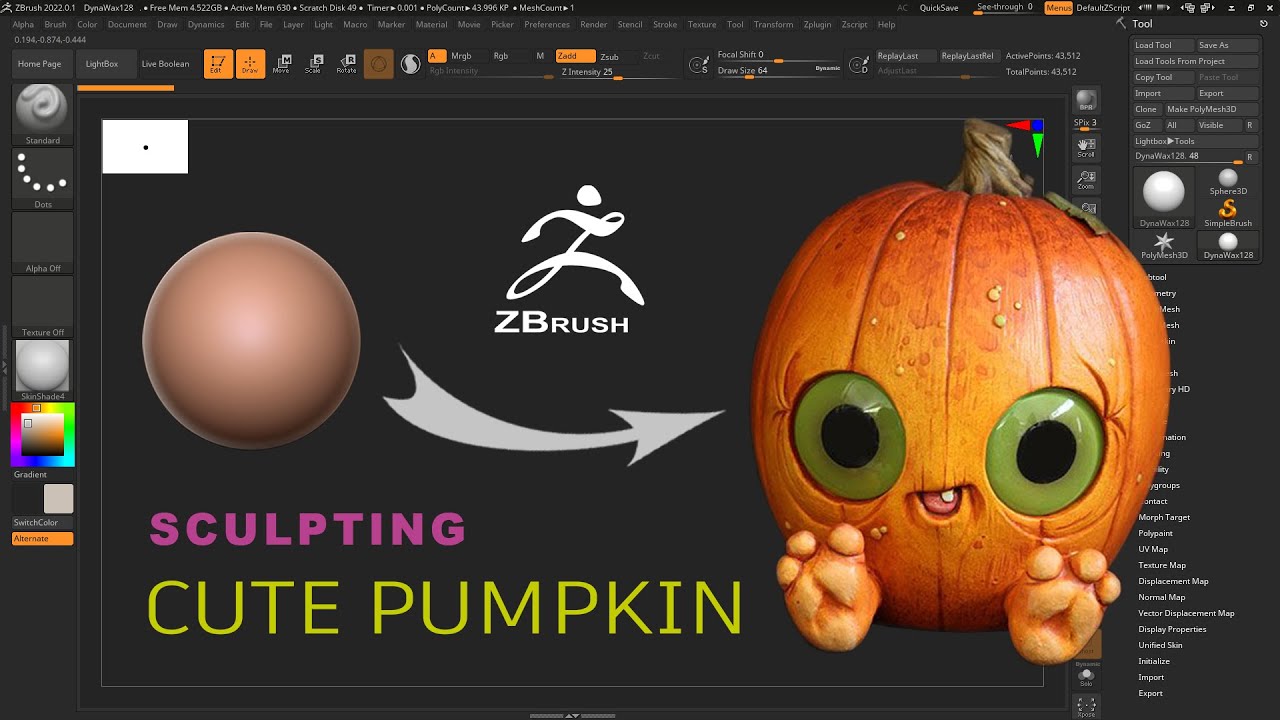
Task: Open the Zplugin menu
Action: [817, 24]
